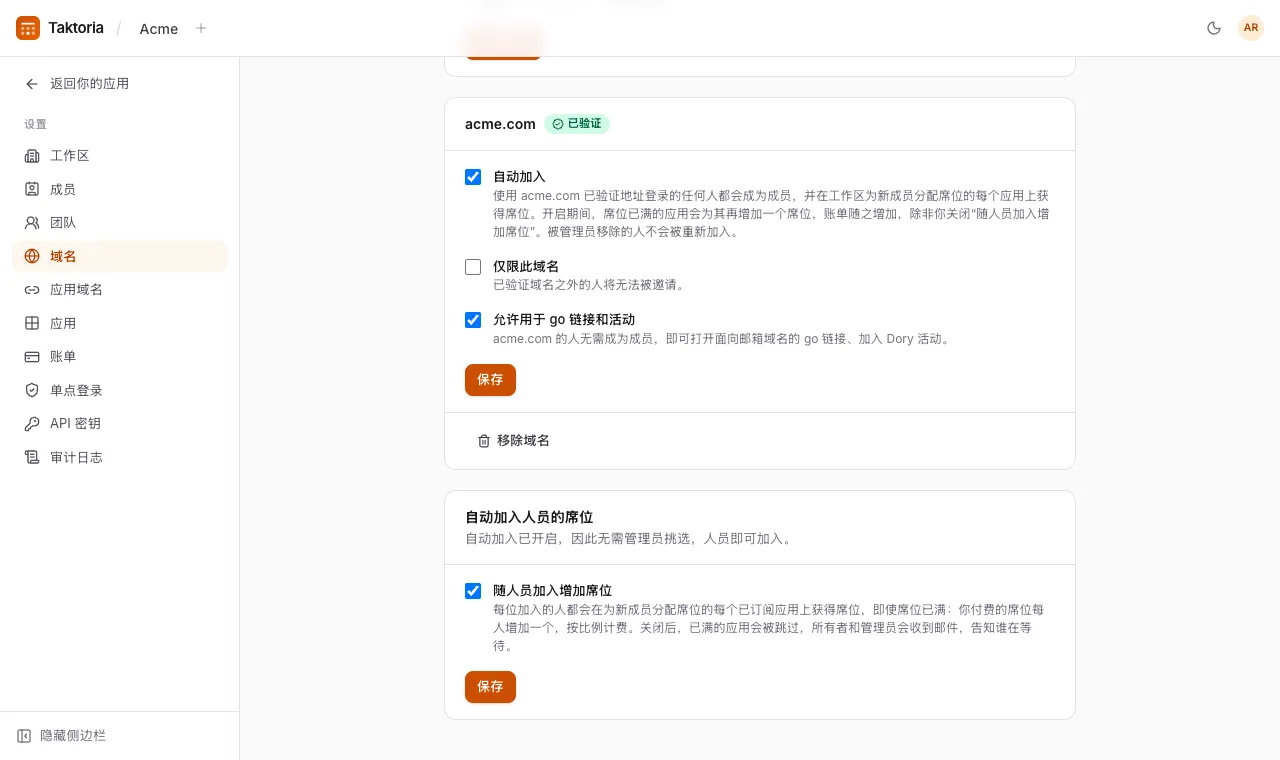Uncheck 允许用于 go 链接和活动 checkbox
The image size is (1280, 760).
coord(473,320)
